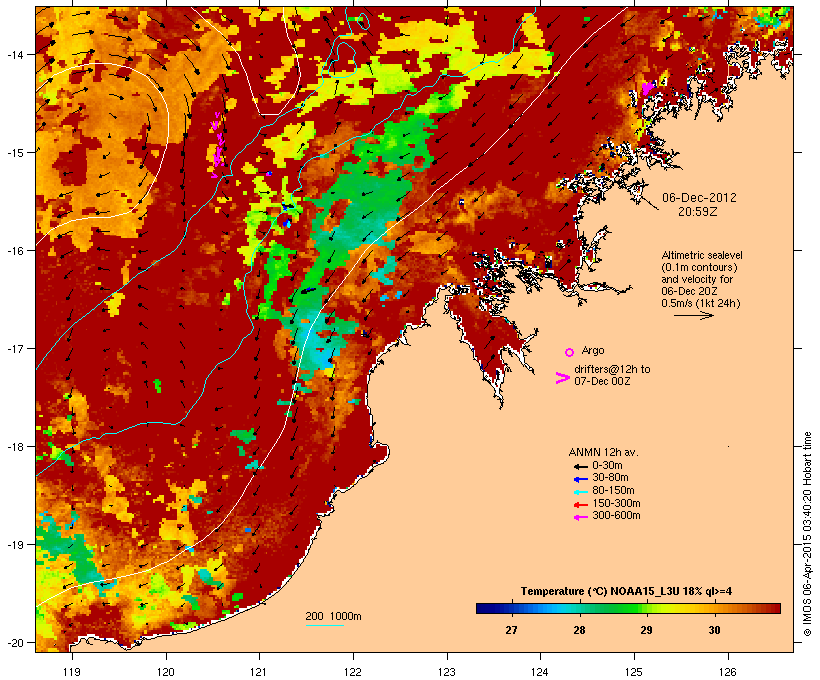
Task: Click the blue 30-80m legend arrow
Action: 580,479
